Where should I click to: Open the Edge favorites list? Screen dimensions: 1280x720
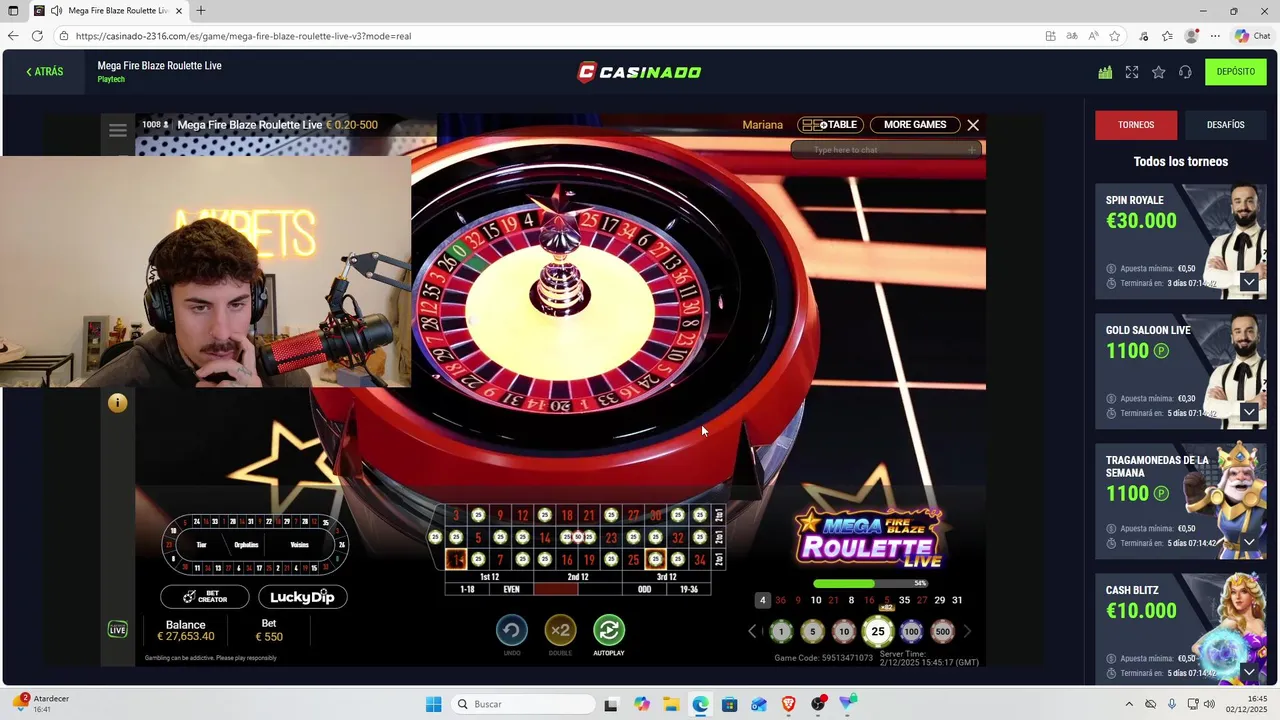(1167, 36)
